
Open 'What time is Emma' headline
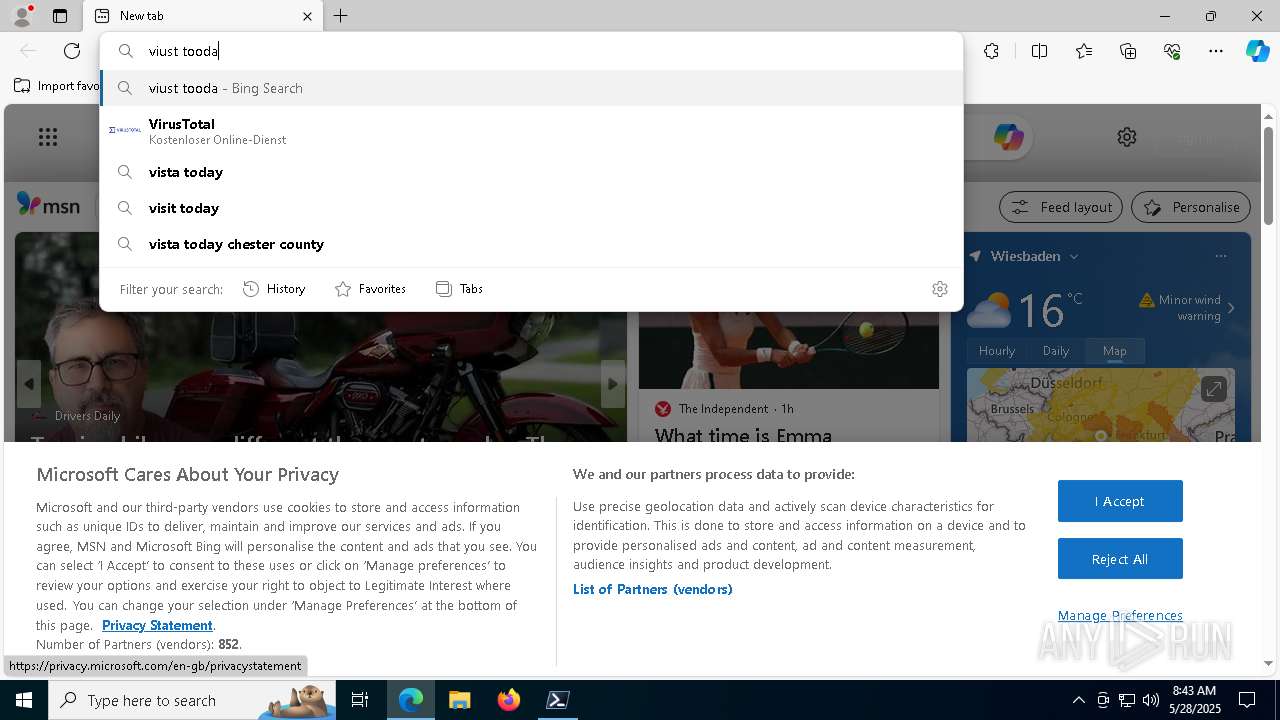click(743, 435)
